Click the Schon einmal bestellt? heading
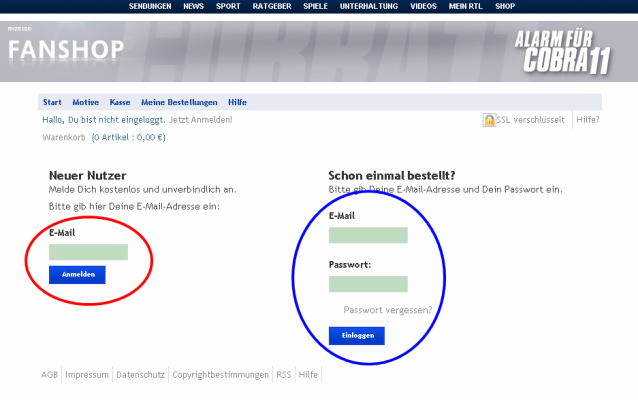Image resolution: width=638 pixels, height=400 pixels. (x=391, y=175)
